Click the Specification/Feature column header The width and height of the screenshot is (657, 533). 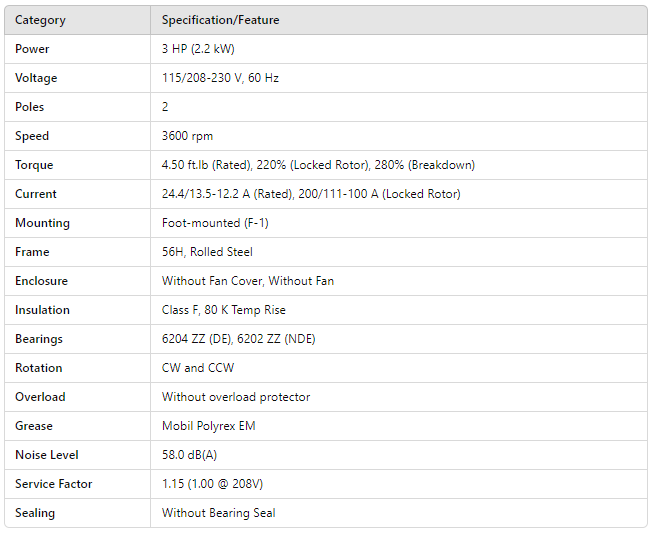click(220, 20)
